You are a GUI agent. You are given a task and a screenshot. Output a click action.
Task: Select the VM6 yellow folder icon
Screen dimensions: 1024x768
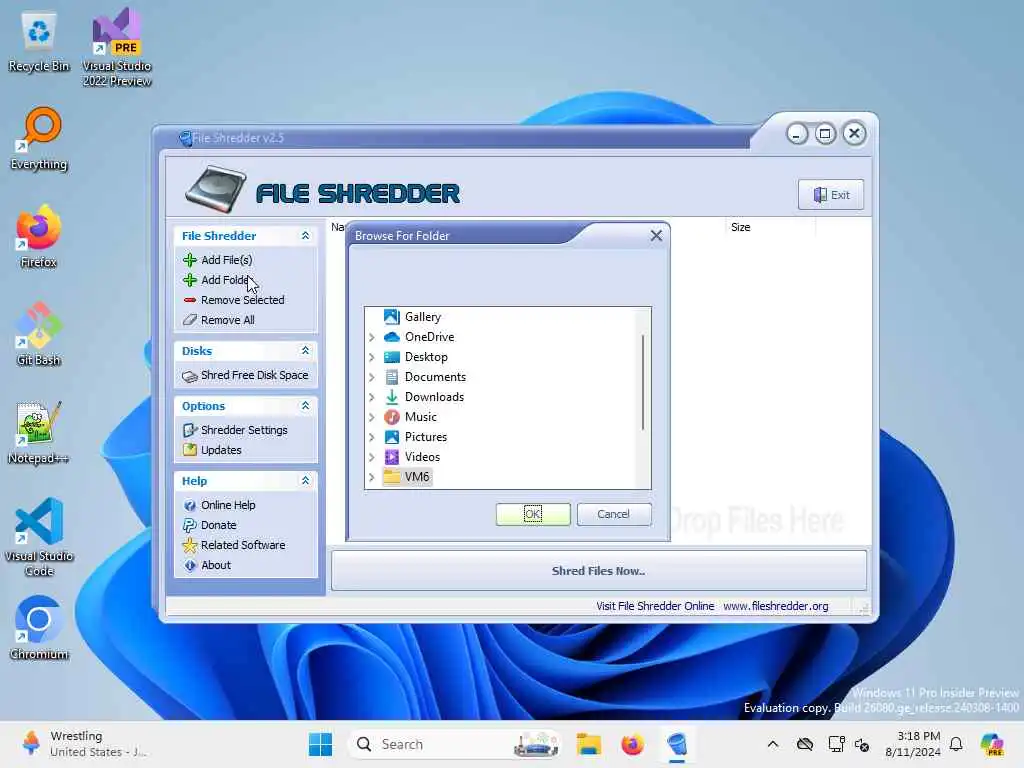pyautogui.click(x=392, y=477)
